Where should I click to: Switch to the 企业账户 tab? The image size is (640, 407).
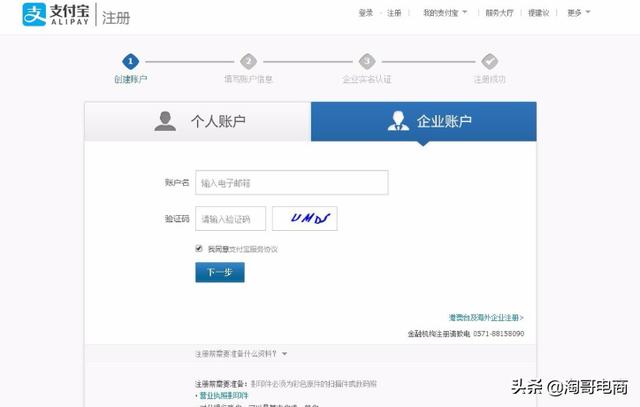click(424, 122)
